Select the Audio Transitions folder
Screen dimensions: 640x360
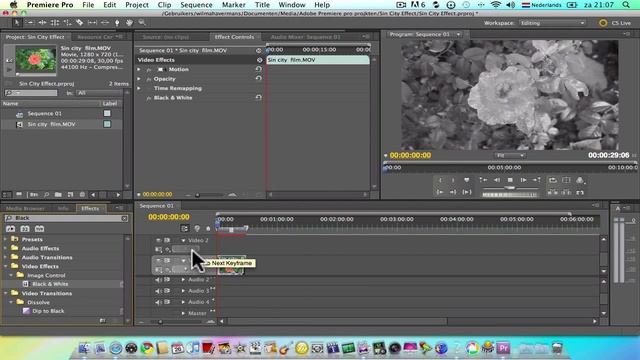coord(47,258)
